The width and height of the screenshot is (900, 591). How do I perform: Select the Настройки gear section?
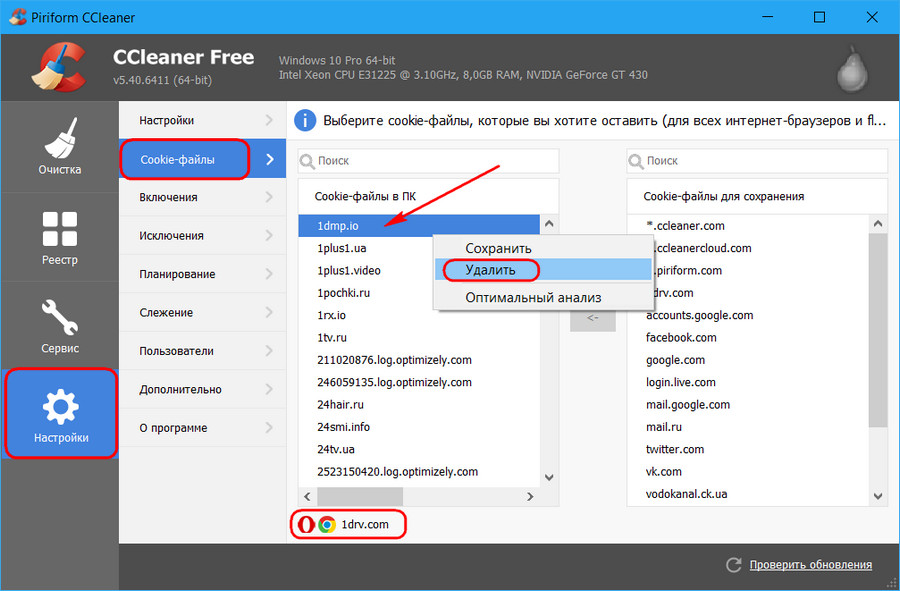coord(59,414)
